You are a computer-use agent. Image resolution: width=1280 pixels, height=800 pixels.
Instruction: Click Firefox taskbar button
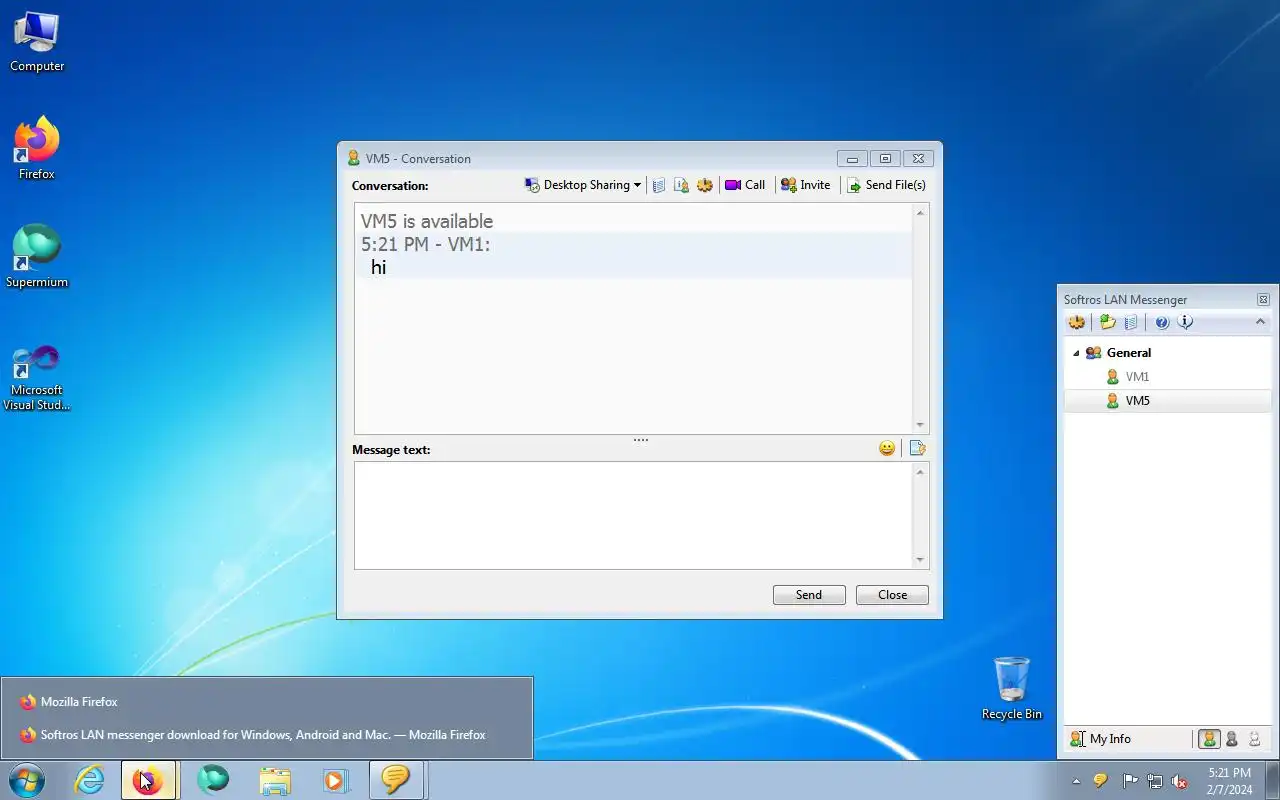tap(148, 780)
